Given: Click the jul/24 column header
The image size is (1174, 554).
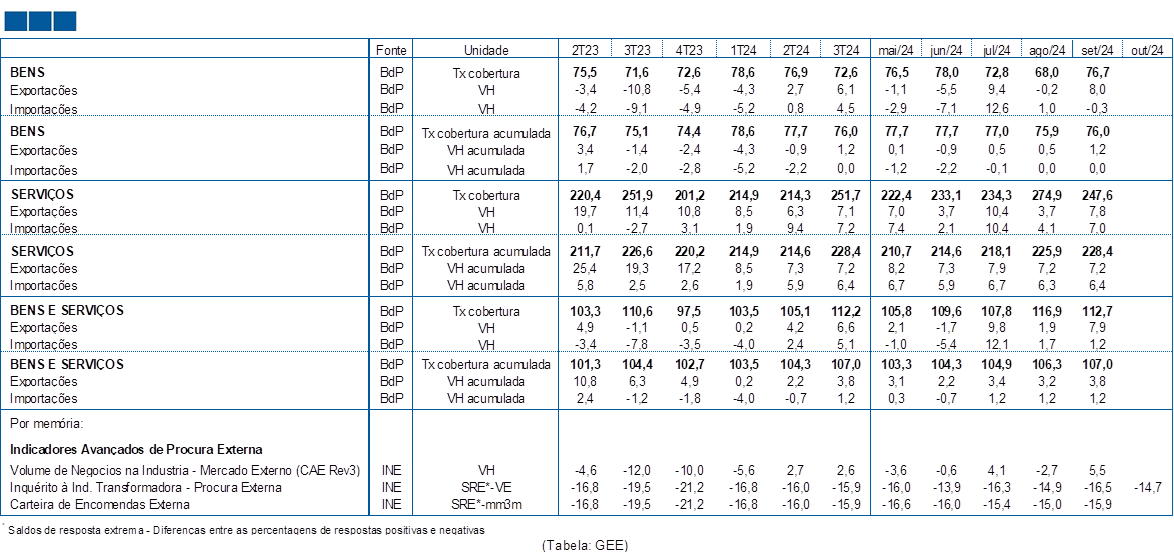Looking at the screenshot, I should tap(997, 50).
